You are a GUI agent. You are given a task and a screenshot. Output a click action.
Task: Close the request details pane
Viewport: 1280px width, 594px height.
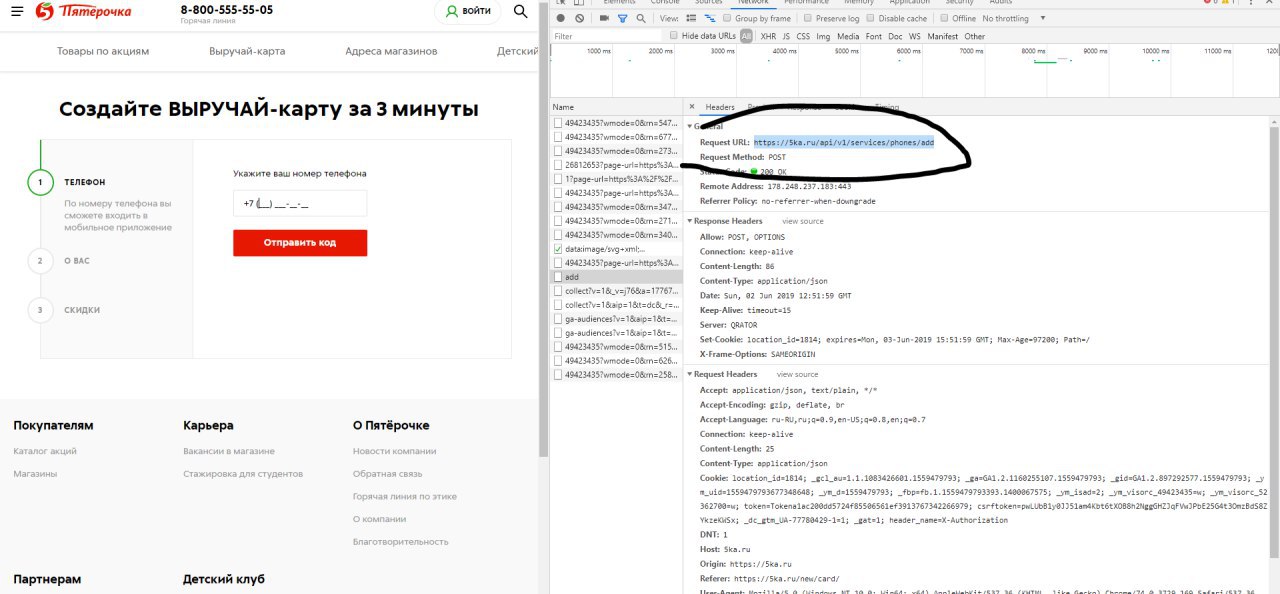coord(691,107)
